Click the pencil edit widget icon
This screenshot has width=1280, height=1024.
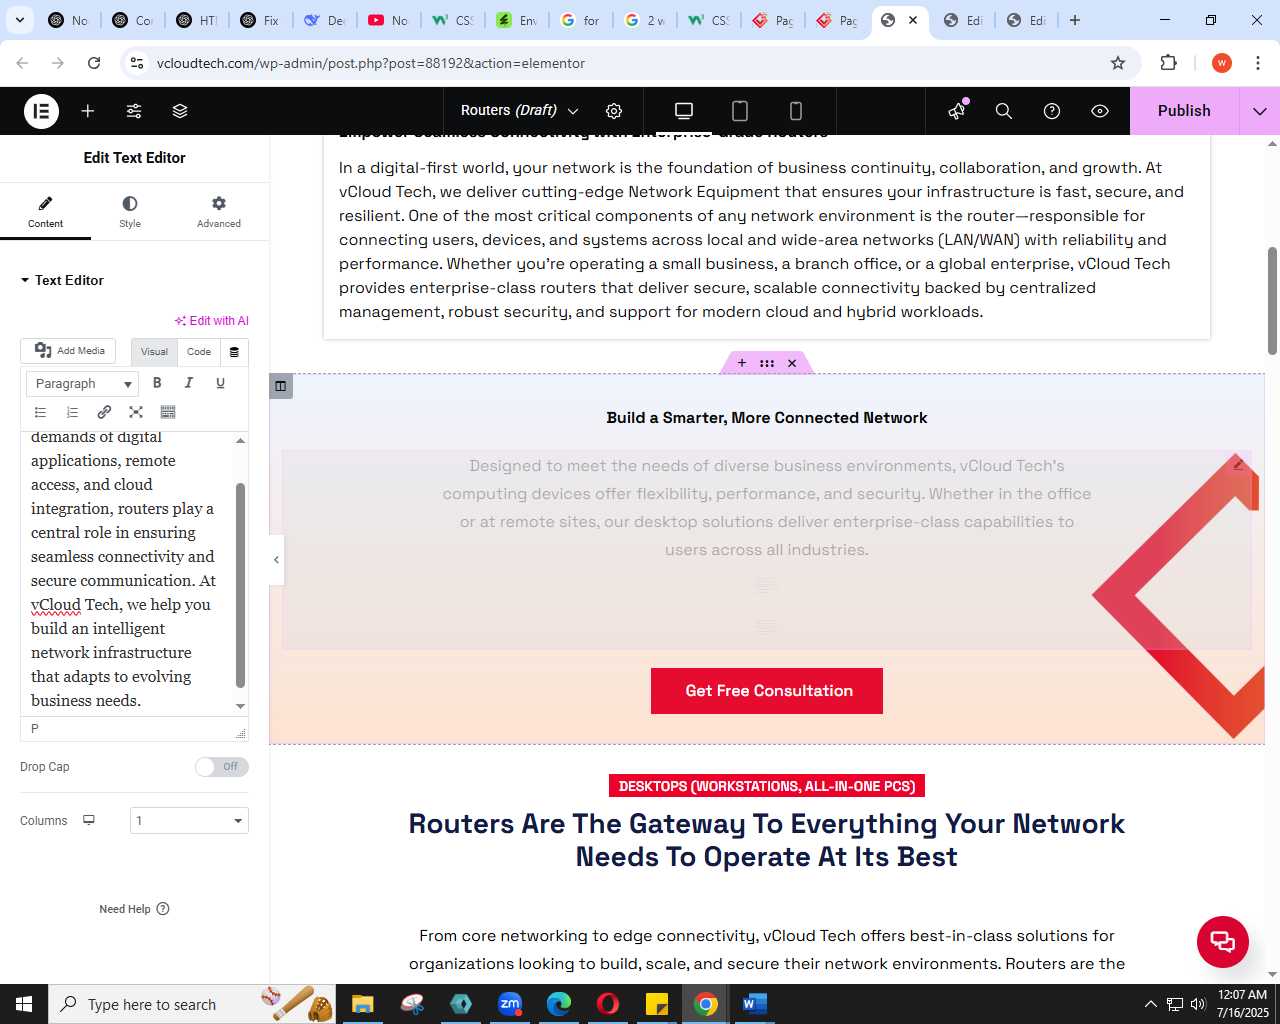1238,463
